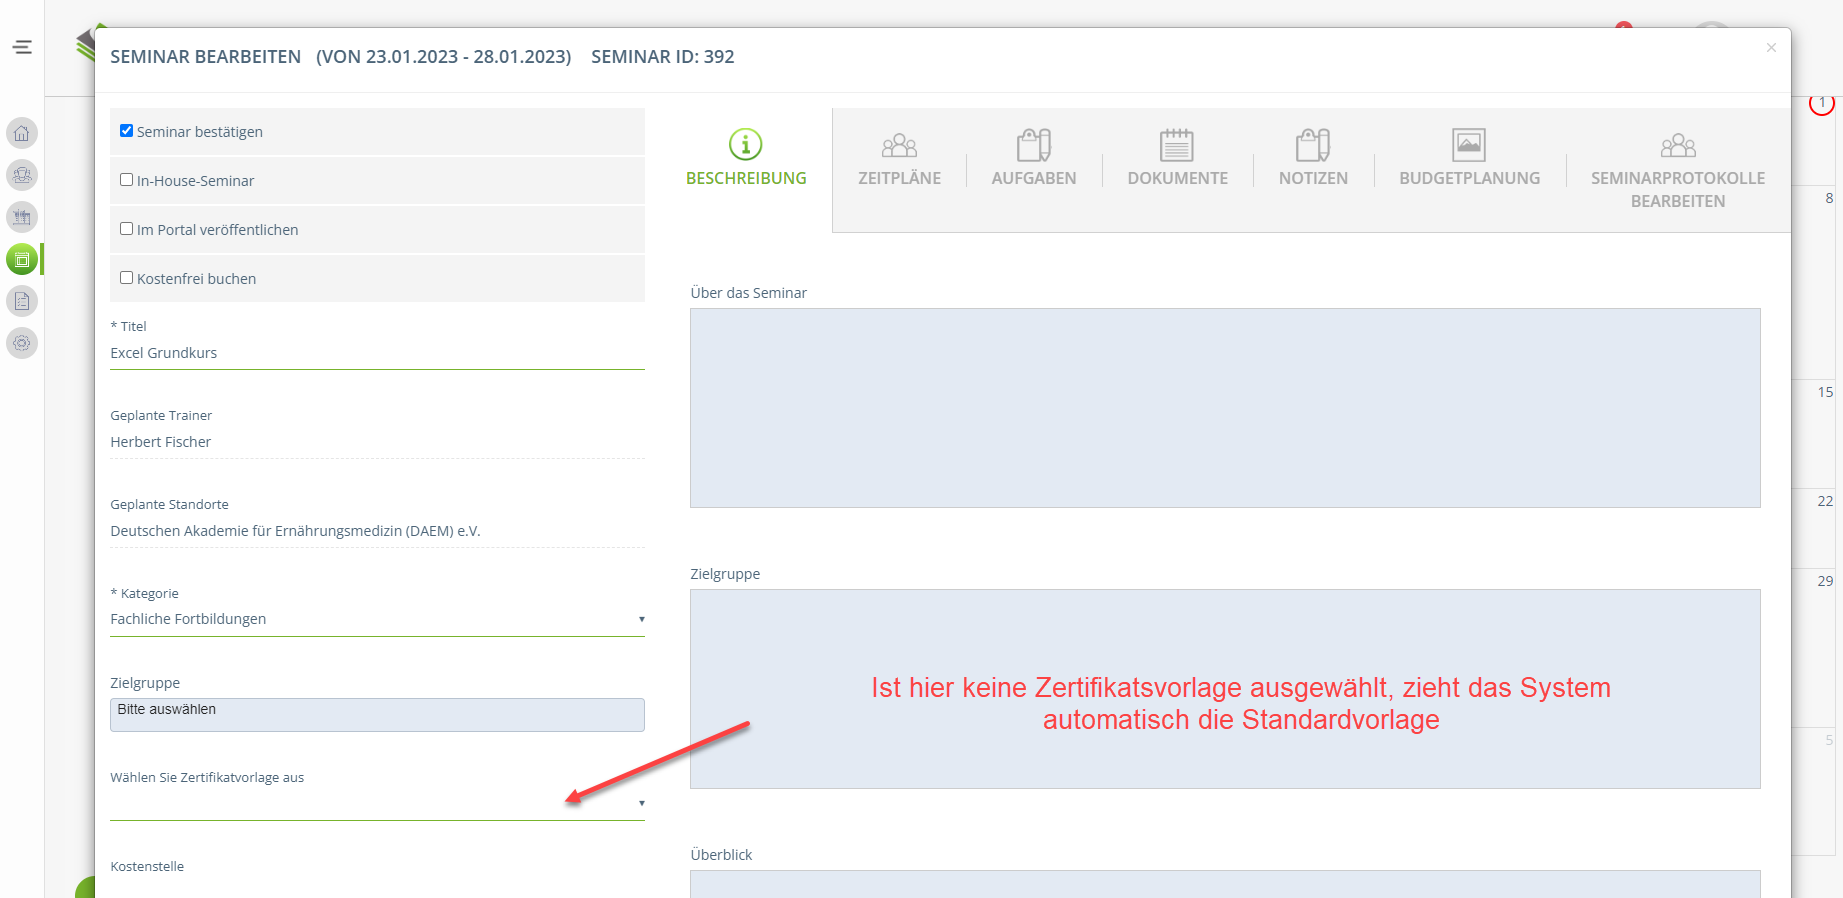
Task: Uncheck the Seminar bestätigen checkbox
Action: [x=127, y=131]
